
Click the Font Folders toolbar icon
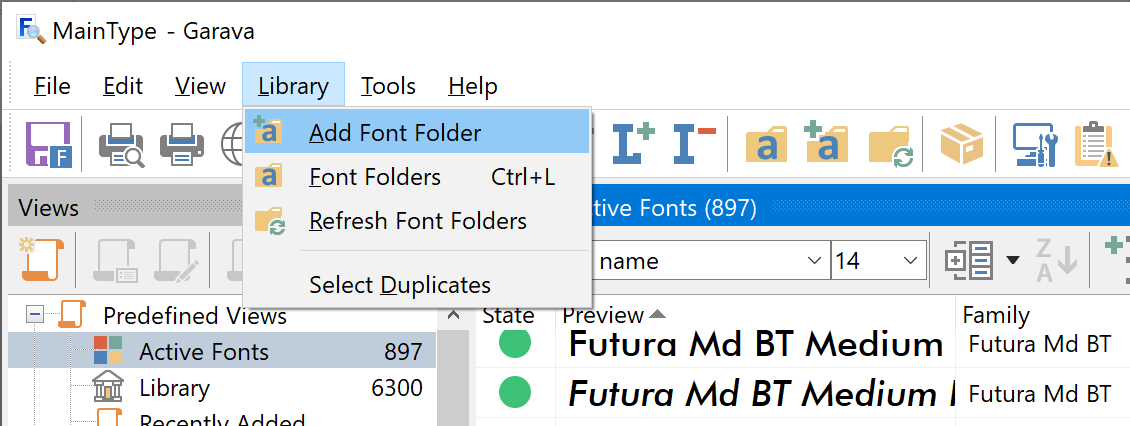pos(765,145)
